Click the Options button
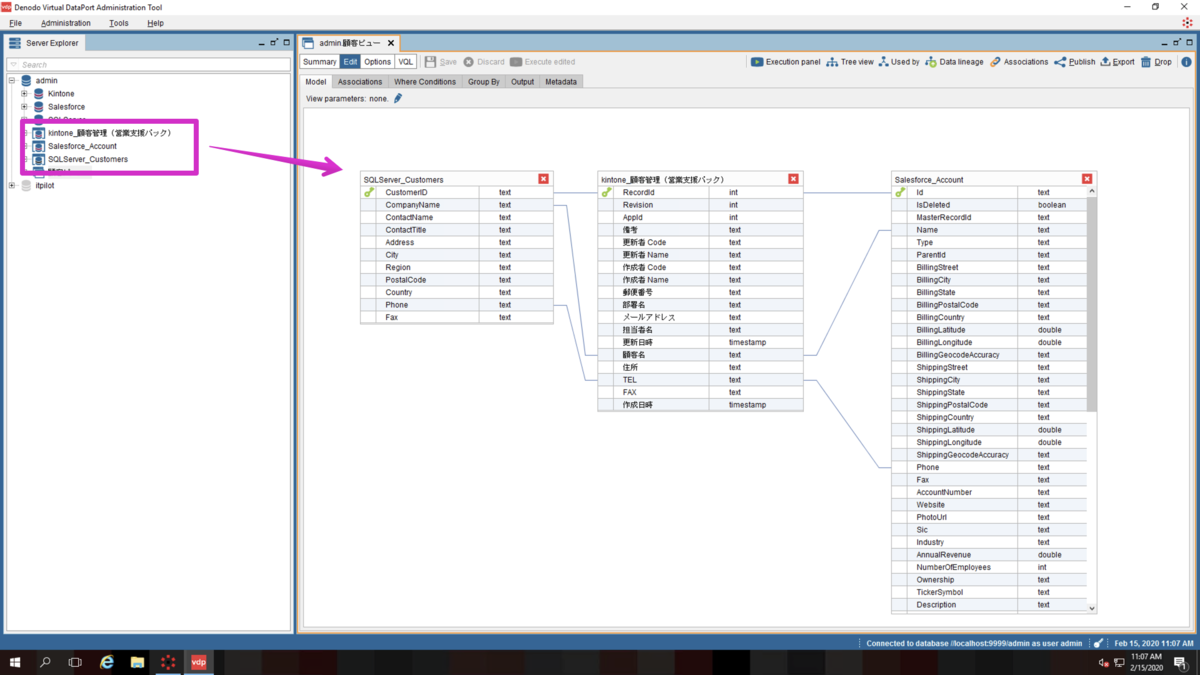This screenshot has height=675, width=1200. (378, 62)
